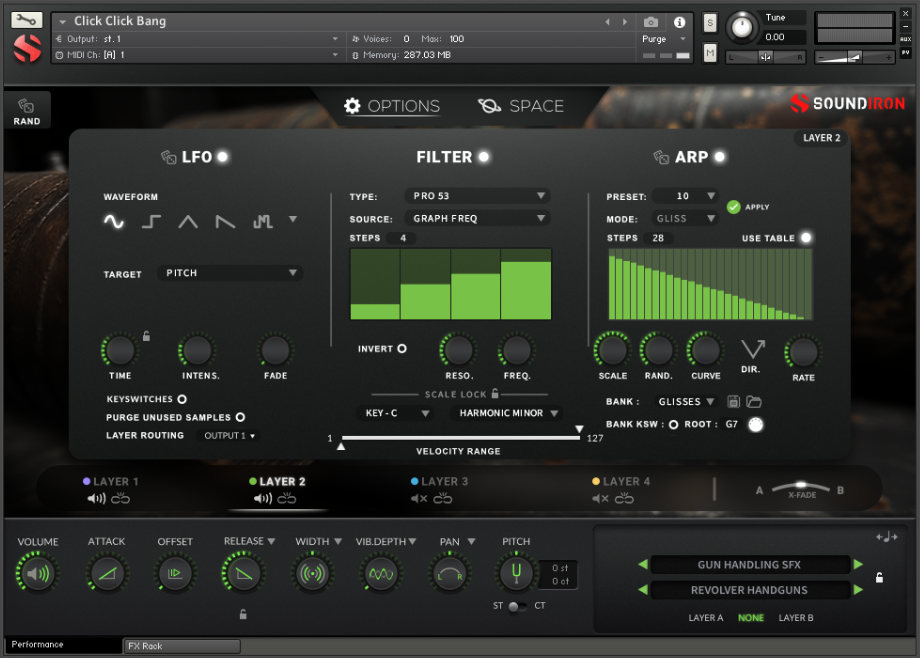Select the LAYER 3 tab
920x658 pixels.
pos(444,481)
